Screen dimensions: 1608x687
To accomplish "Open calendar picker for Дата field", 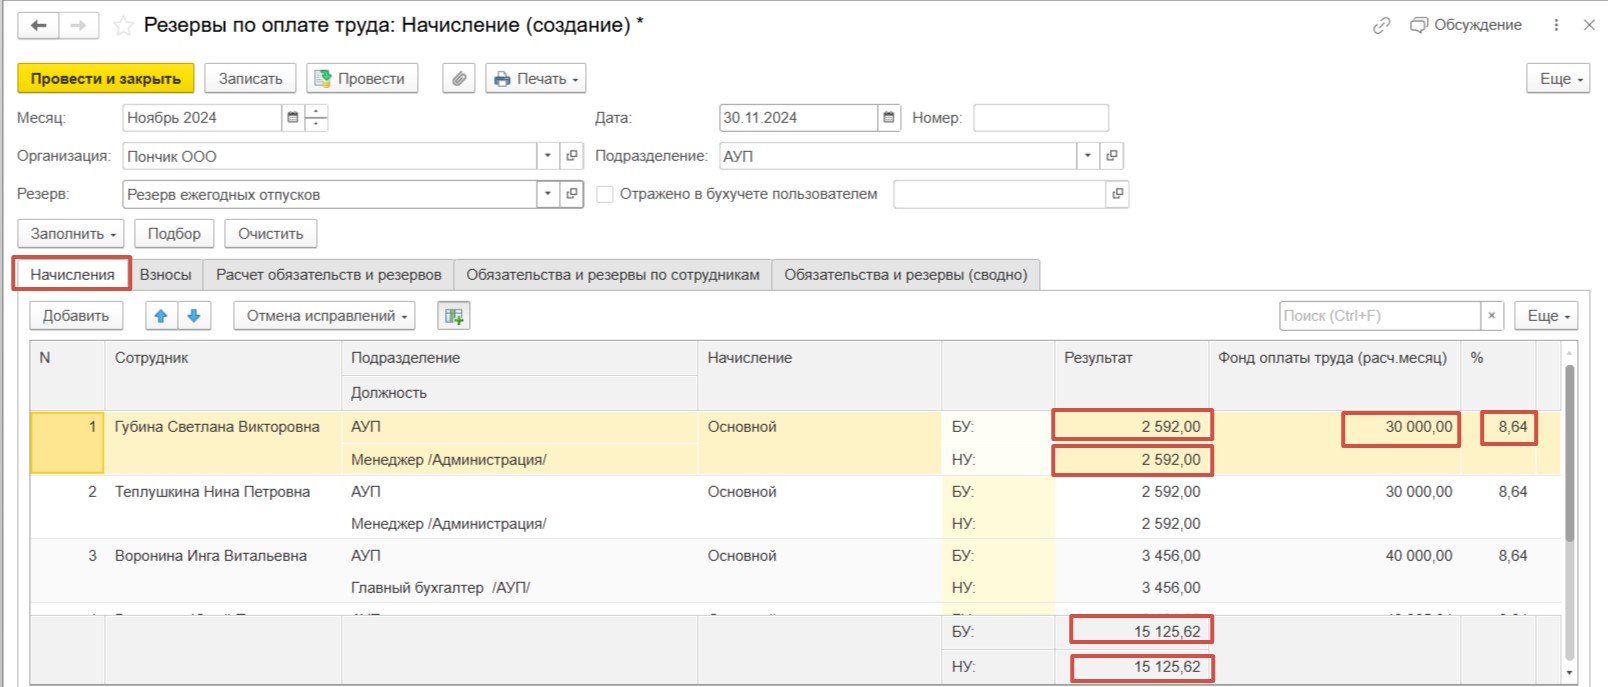I will [889, 117].
